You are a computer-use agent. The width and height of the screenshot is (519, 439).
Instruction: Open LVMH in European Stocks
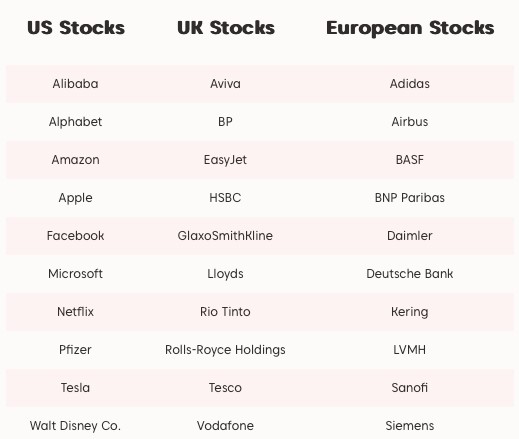(410, 350)
